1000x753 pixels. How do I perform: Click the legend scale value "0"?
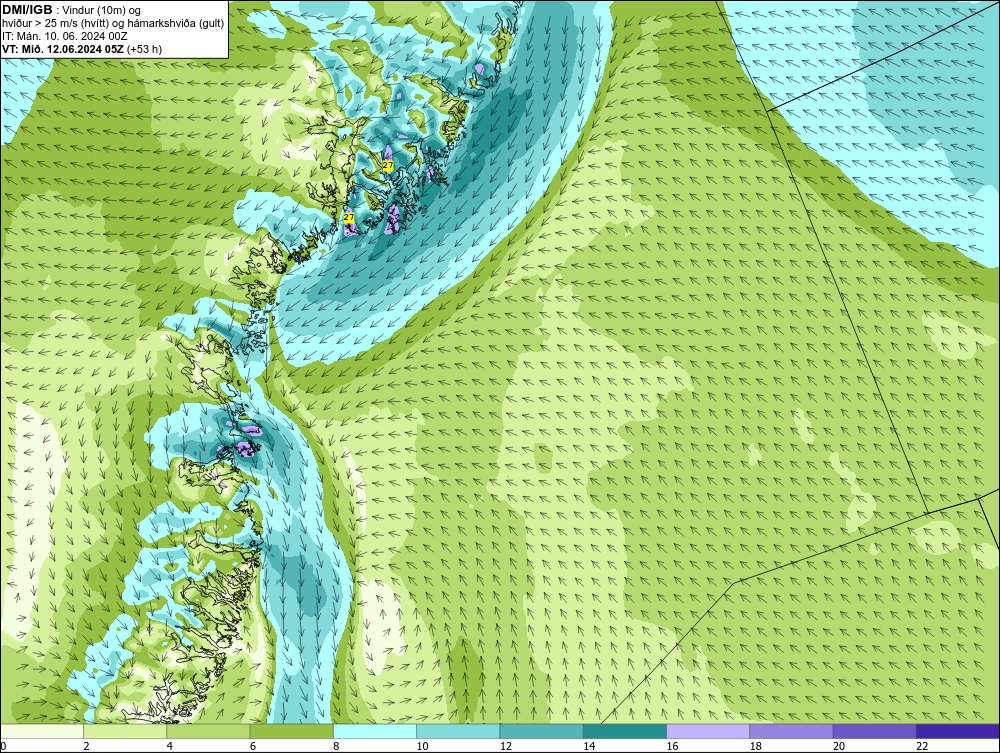tap(3, 746)
